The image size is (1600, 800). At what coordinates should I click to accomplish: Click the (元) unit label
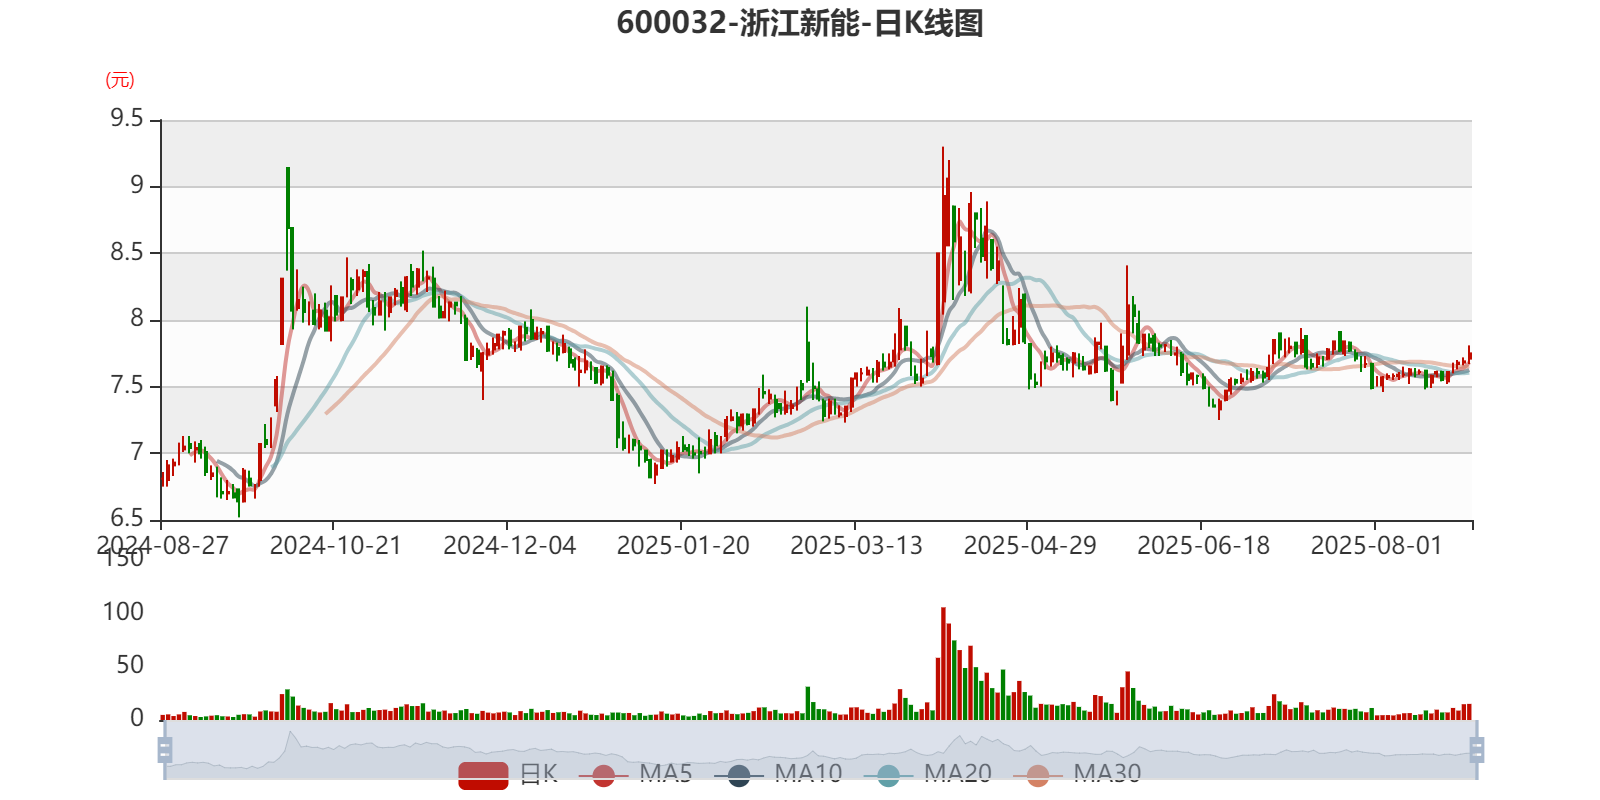click(120, 80)
